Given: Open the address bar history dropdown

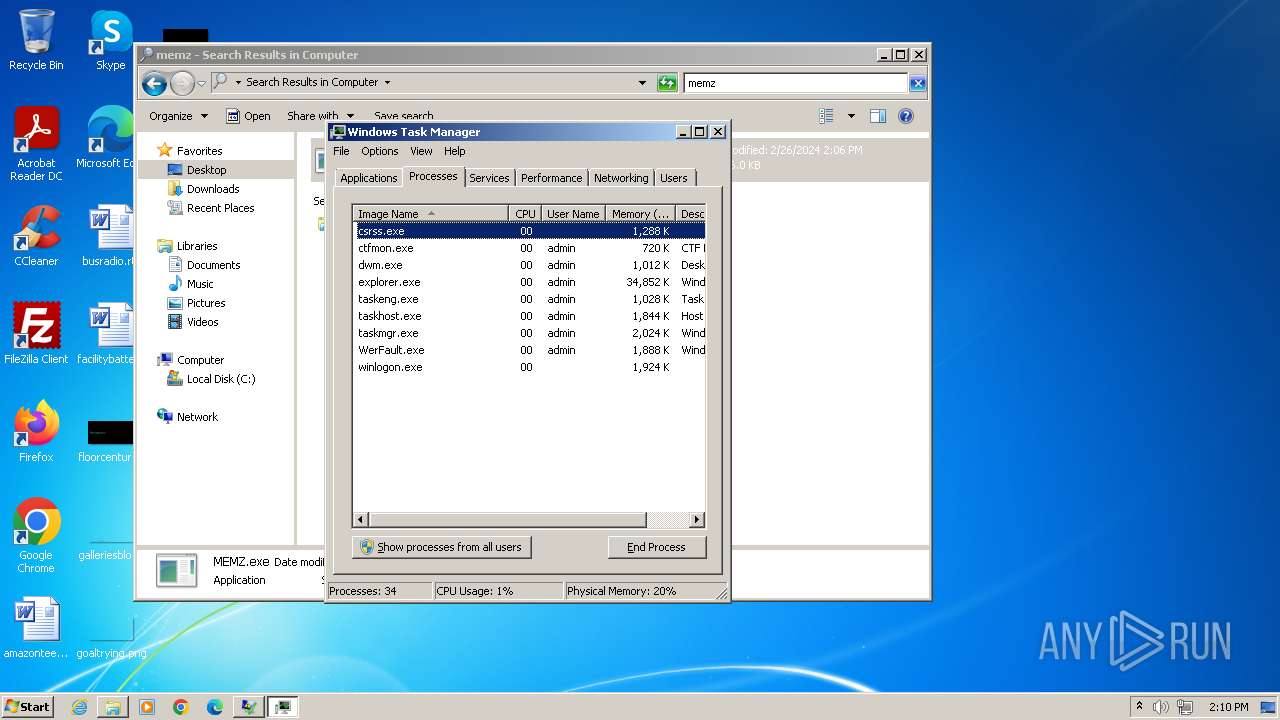Looking at the screenshot, I should coord(642,83).
